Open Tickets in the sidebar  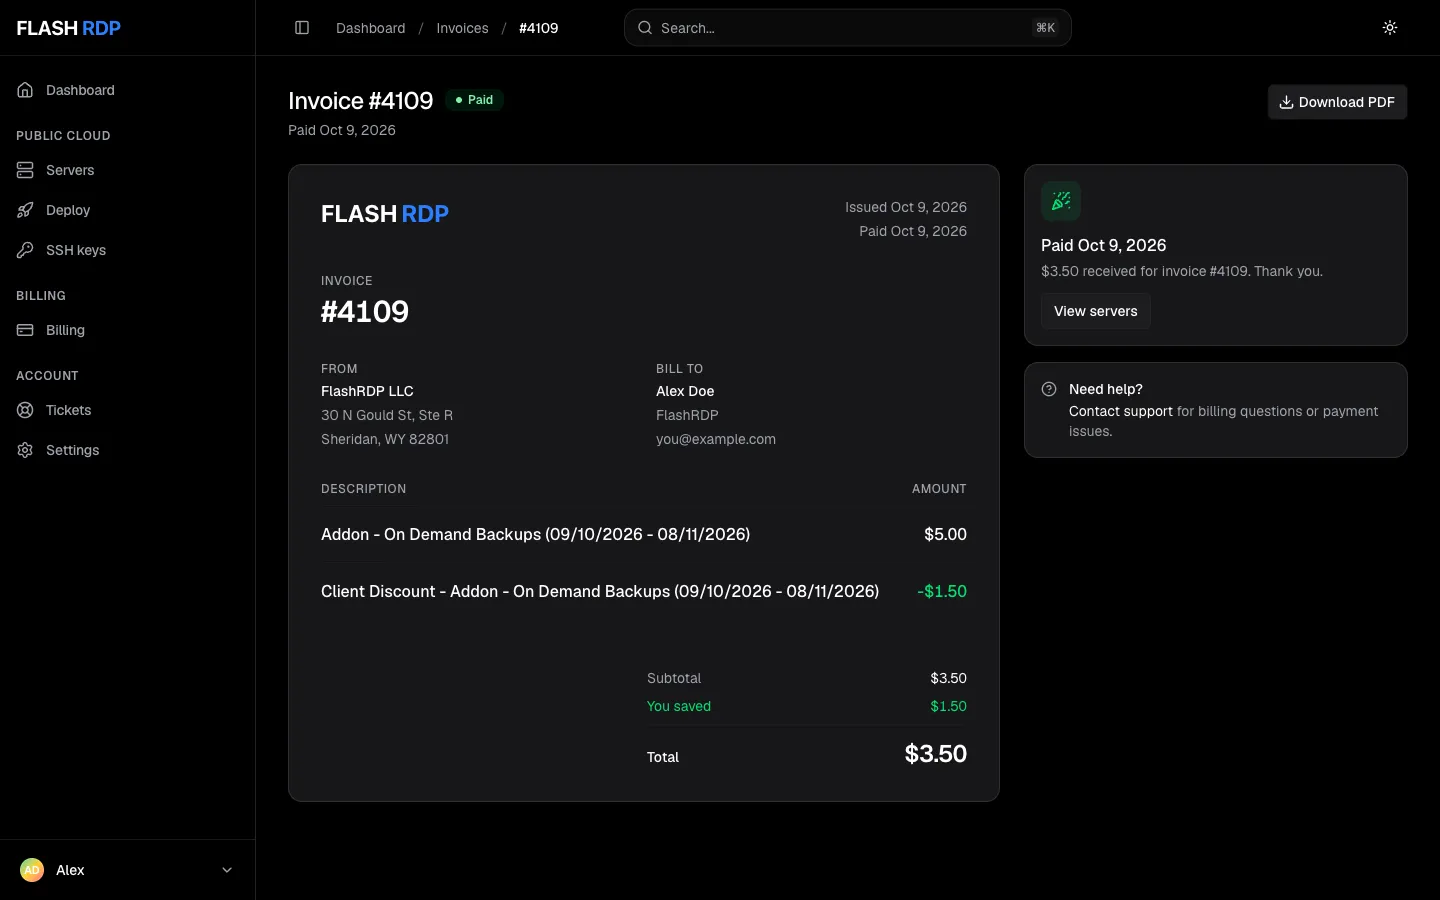click(x=128, y=410)
